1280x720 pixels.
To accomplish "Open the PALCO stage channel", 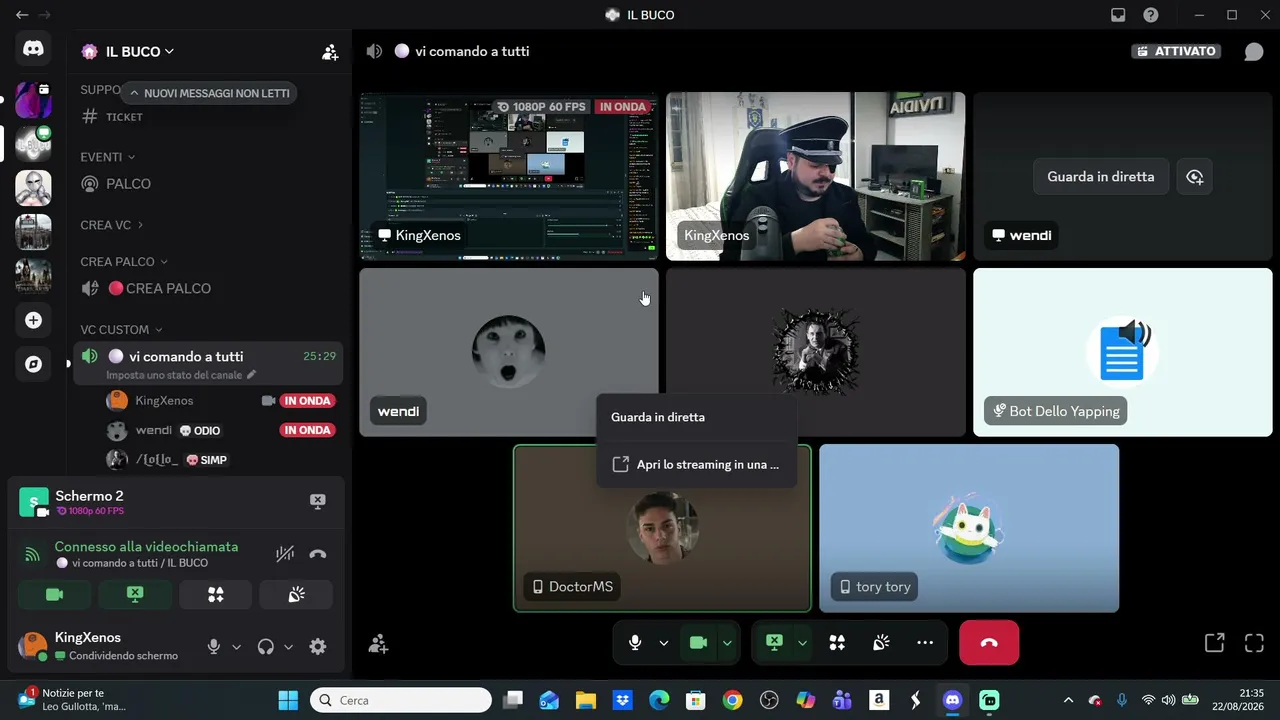I will click(x=208, y=184).
